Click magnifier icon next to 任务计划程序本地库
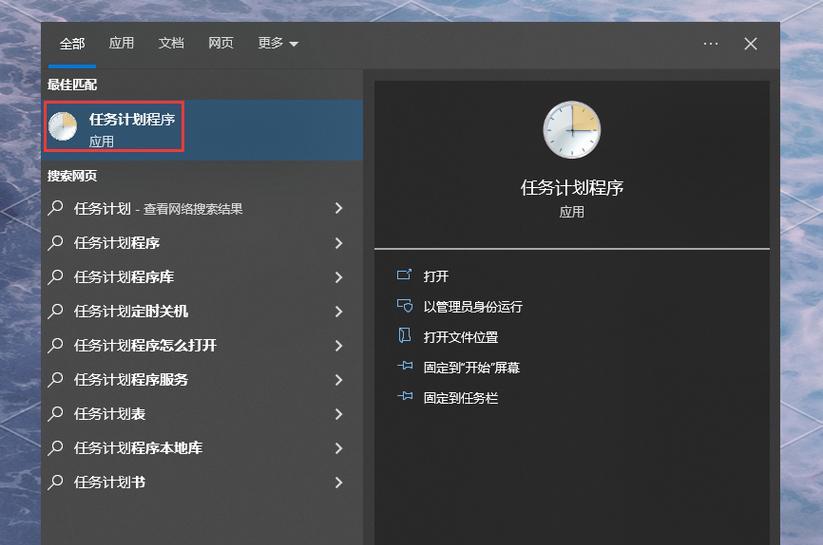 tap(56, 448)
